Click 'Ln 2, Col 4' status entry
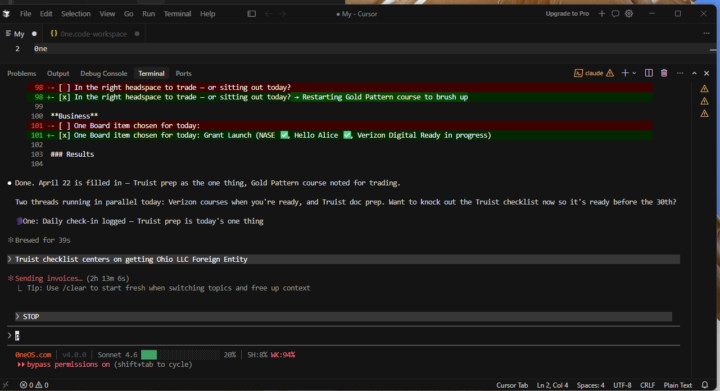 pos(552,385)
